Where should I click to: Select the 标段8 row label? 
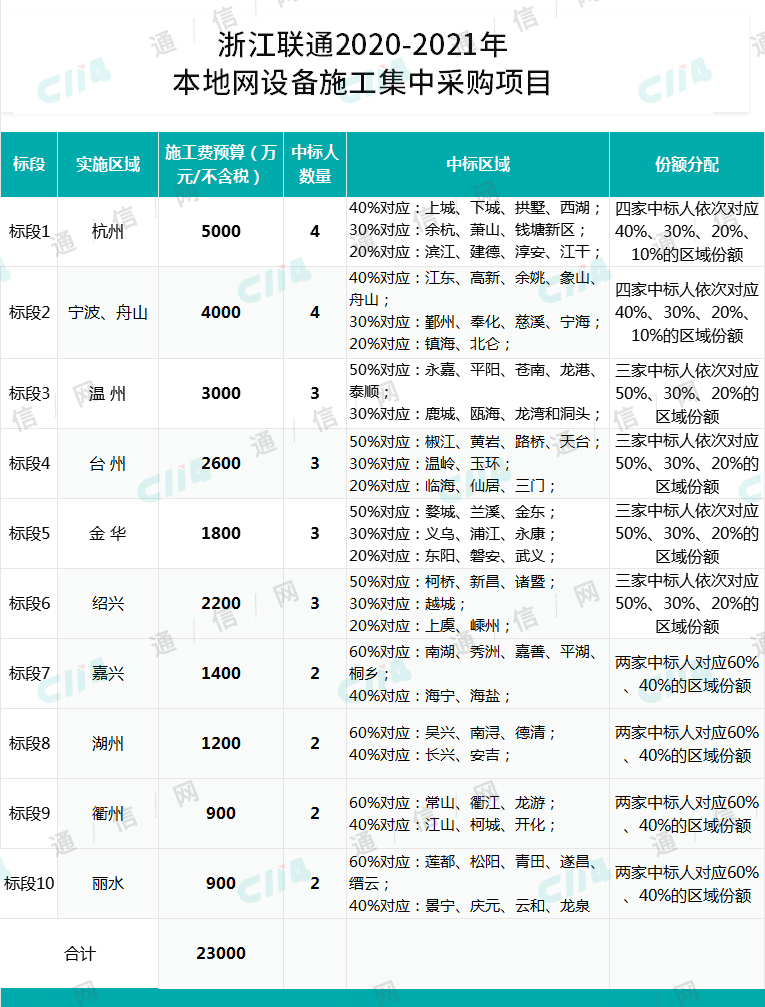point(29,743)
